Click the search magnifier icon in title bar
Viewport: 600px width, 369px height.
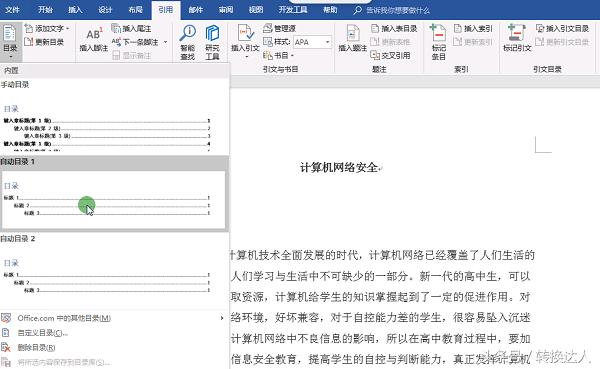click(x=357, y=10)
